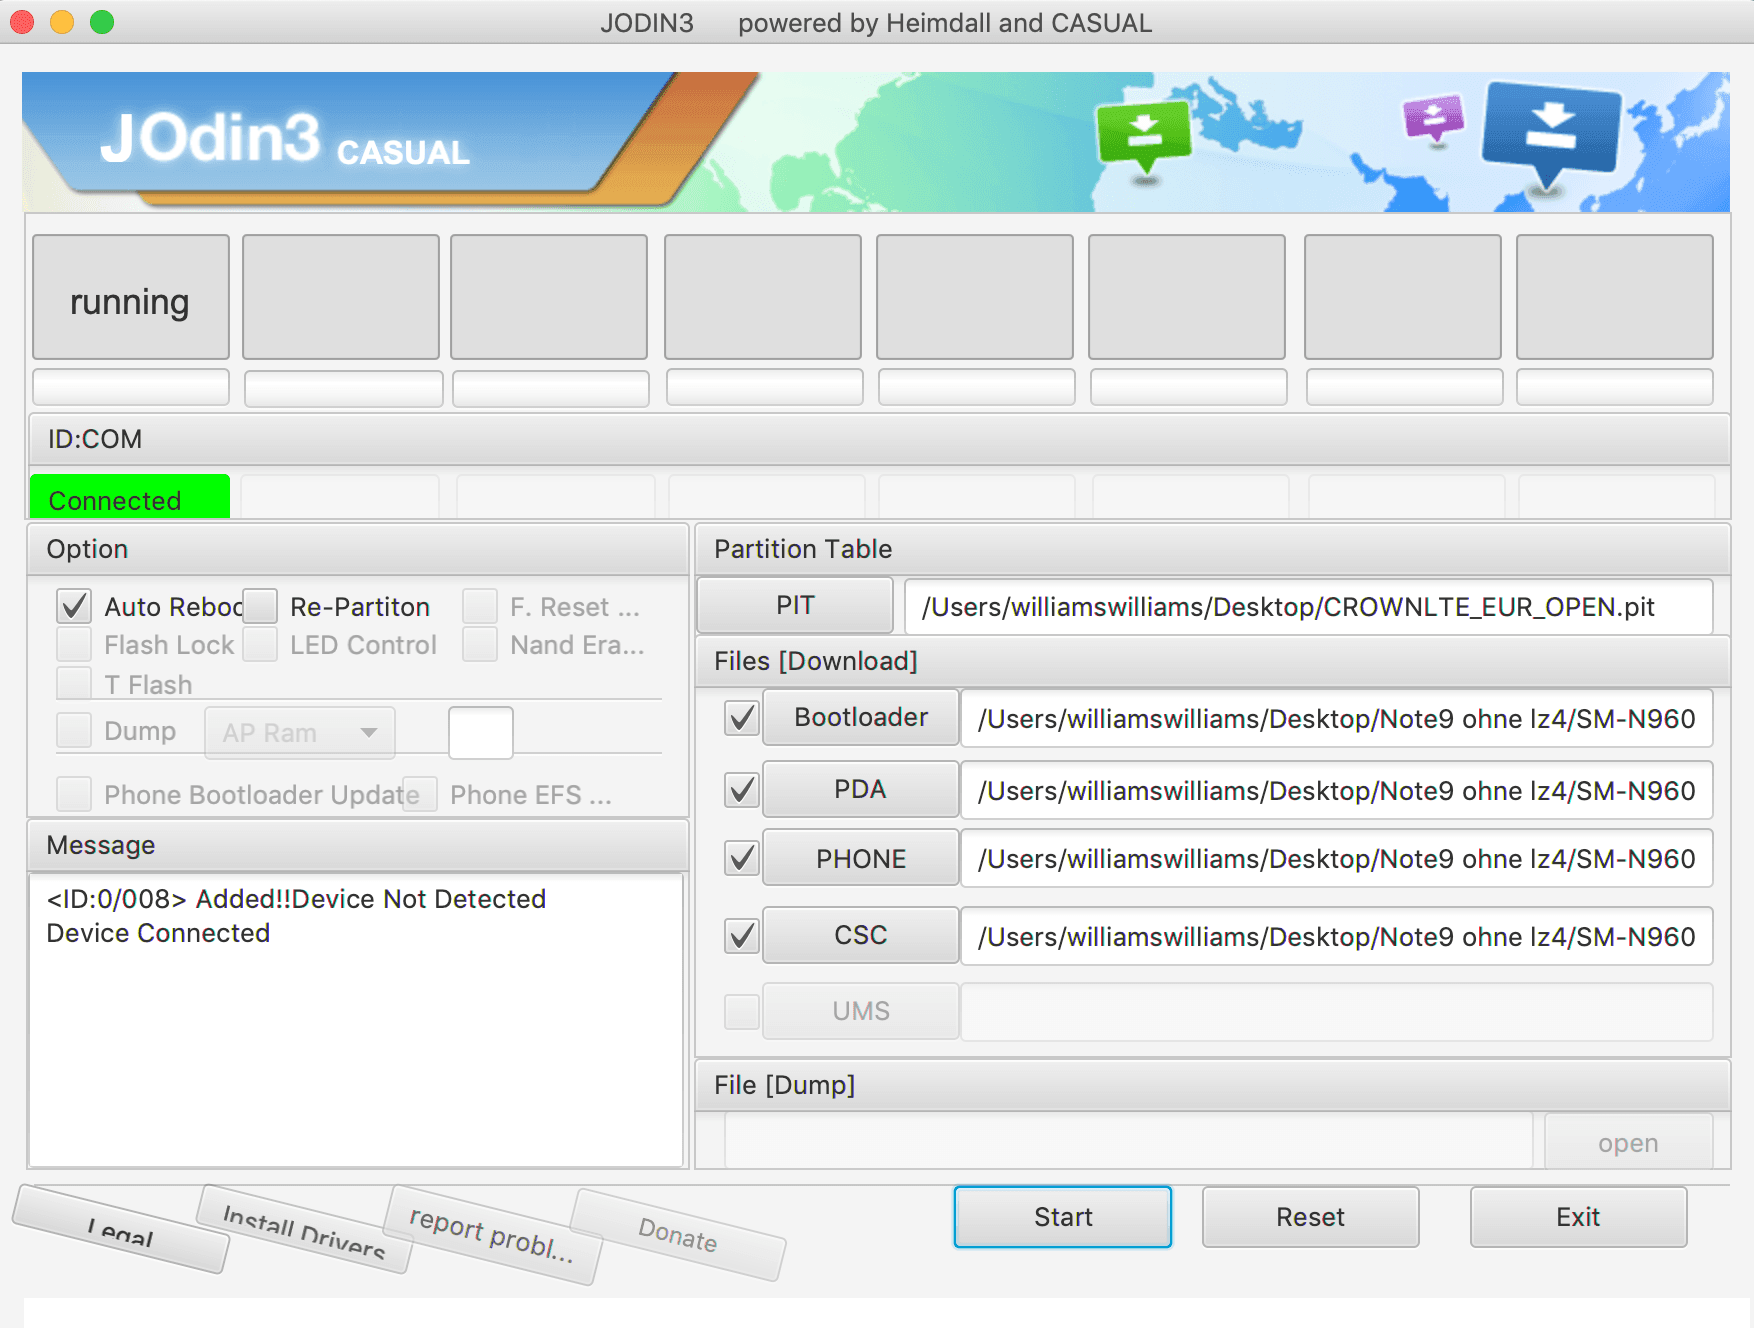Screen dimensions: 1754x1328
Task: Click the PDA file button
Action: point(861,789)
